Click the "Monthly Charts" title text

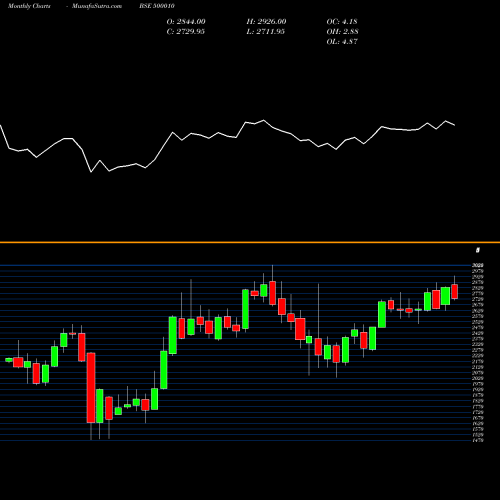click(x=29, y=6)
